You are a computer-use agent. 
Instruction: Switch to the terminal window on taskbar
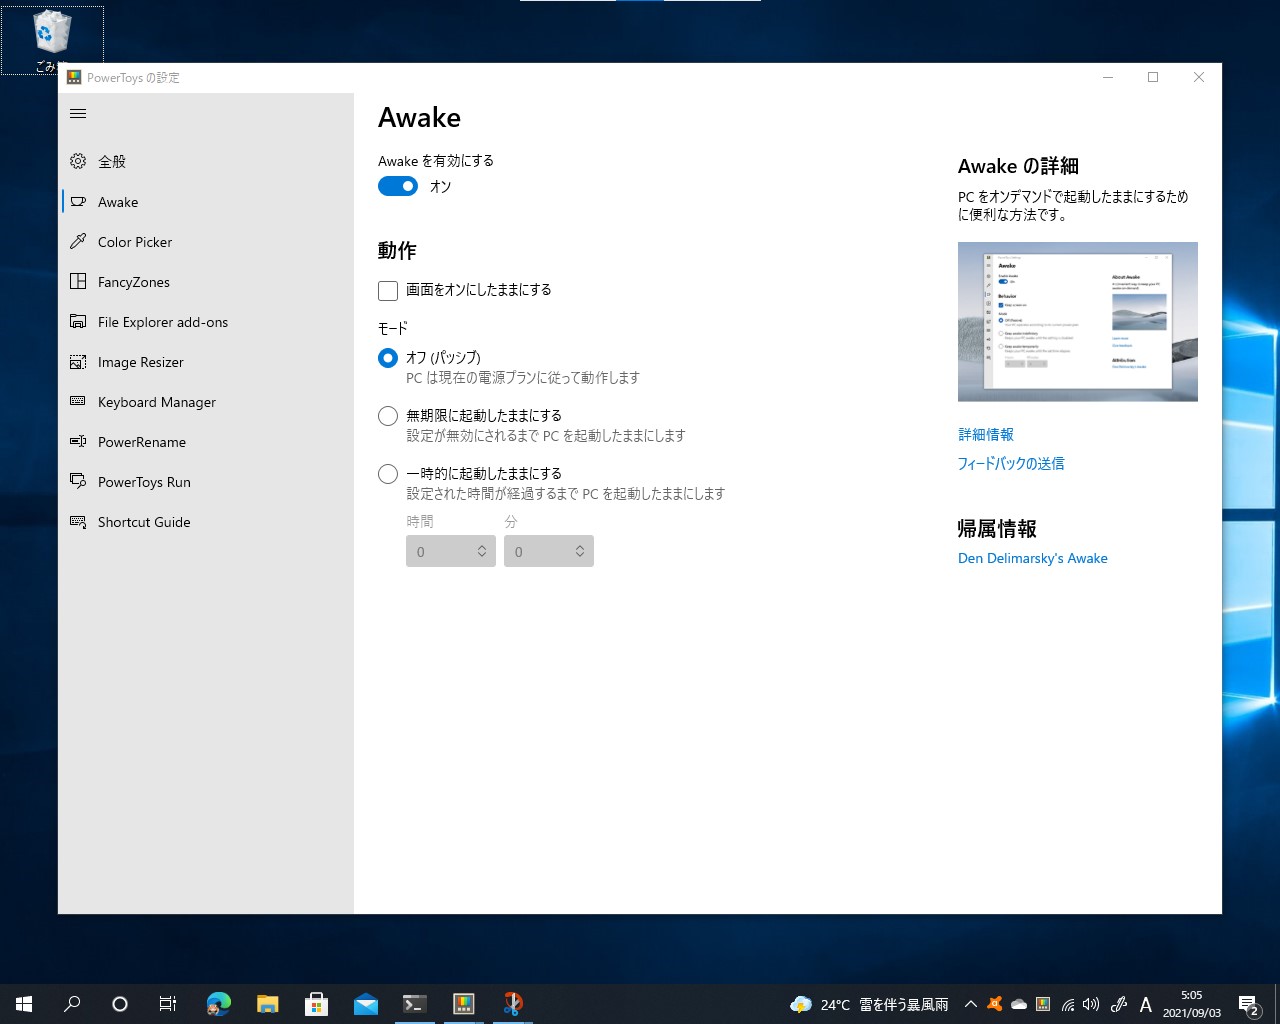click(x=414, y=1004)
